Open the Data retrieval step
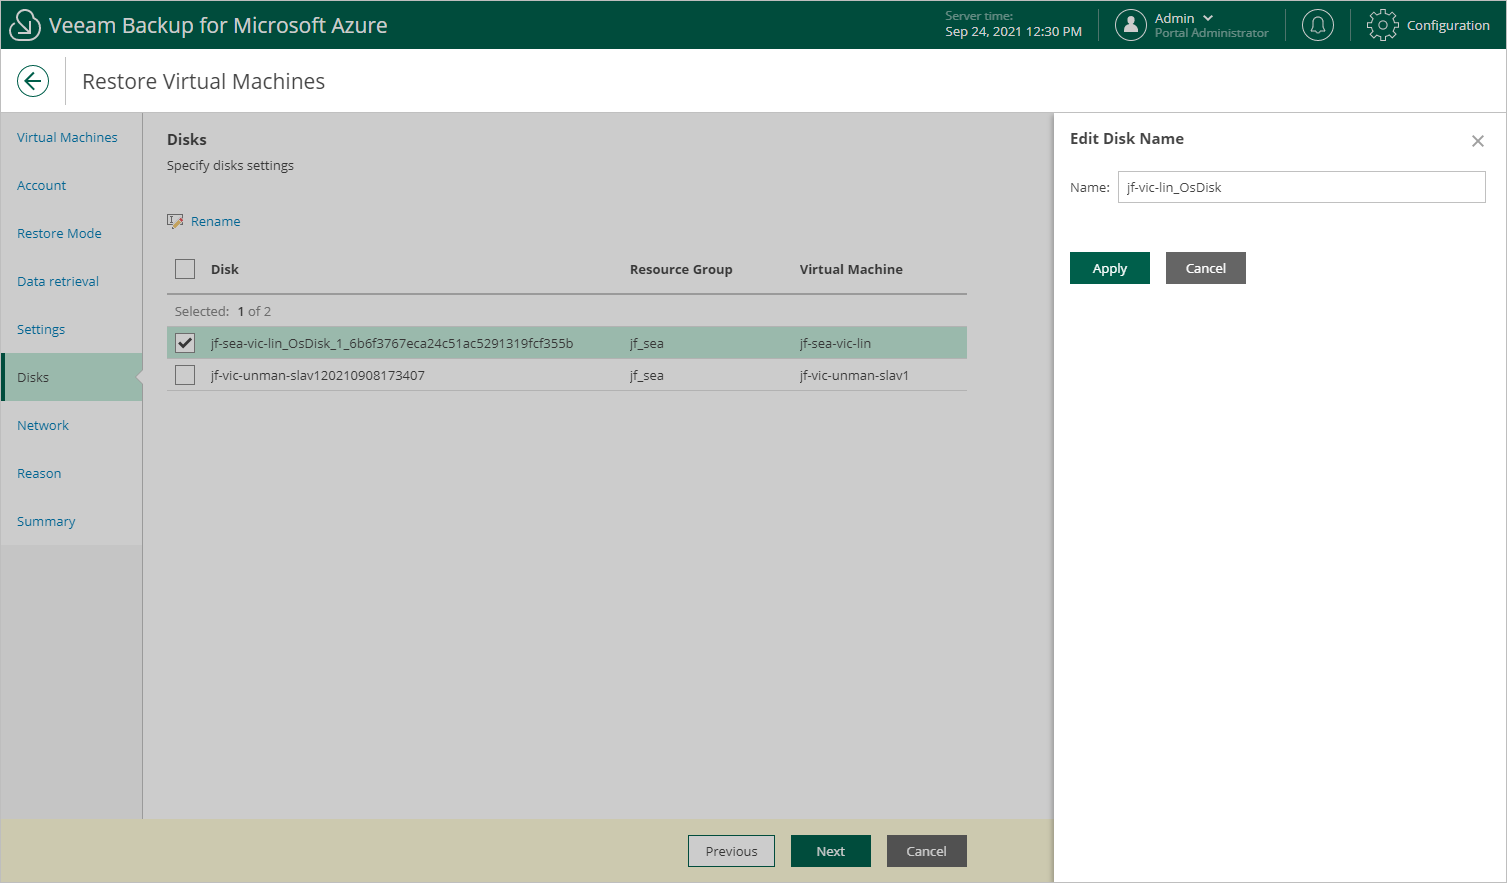The height and width of the screenshot is (883, 1507). tap(58, 281)
